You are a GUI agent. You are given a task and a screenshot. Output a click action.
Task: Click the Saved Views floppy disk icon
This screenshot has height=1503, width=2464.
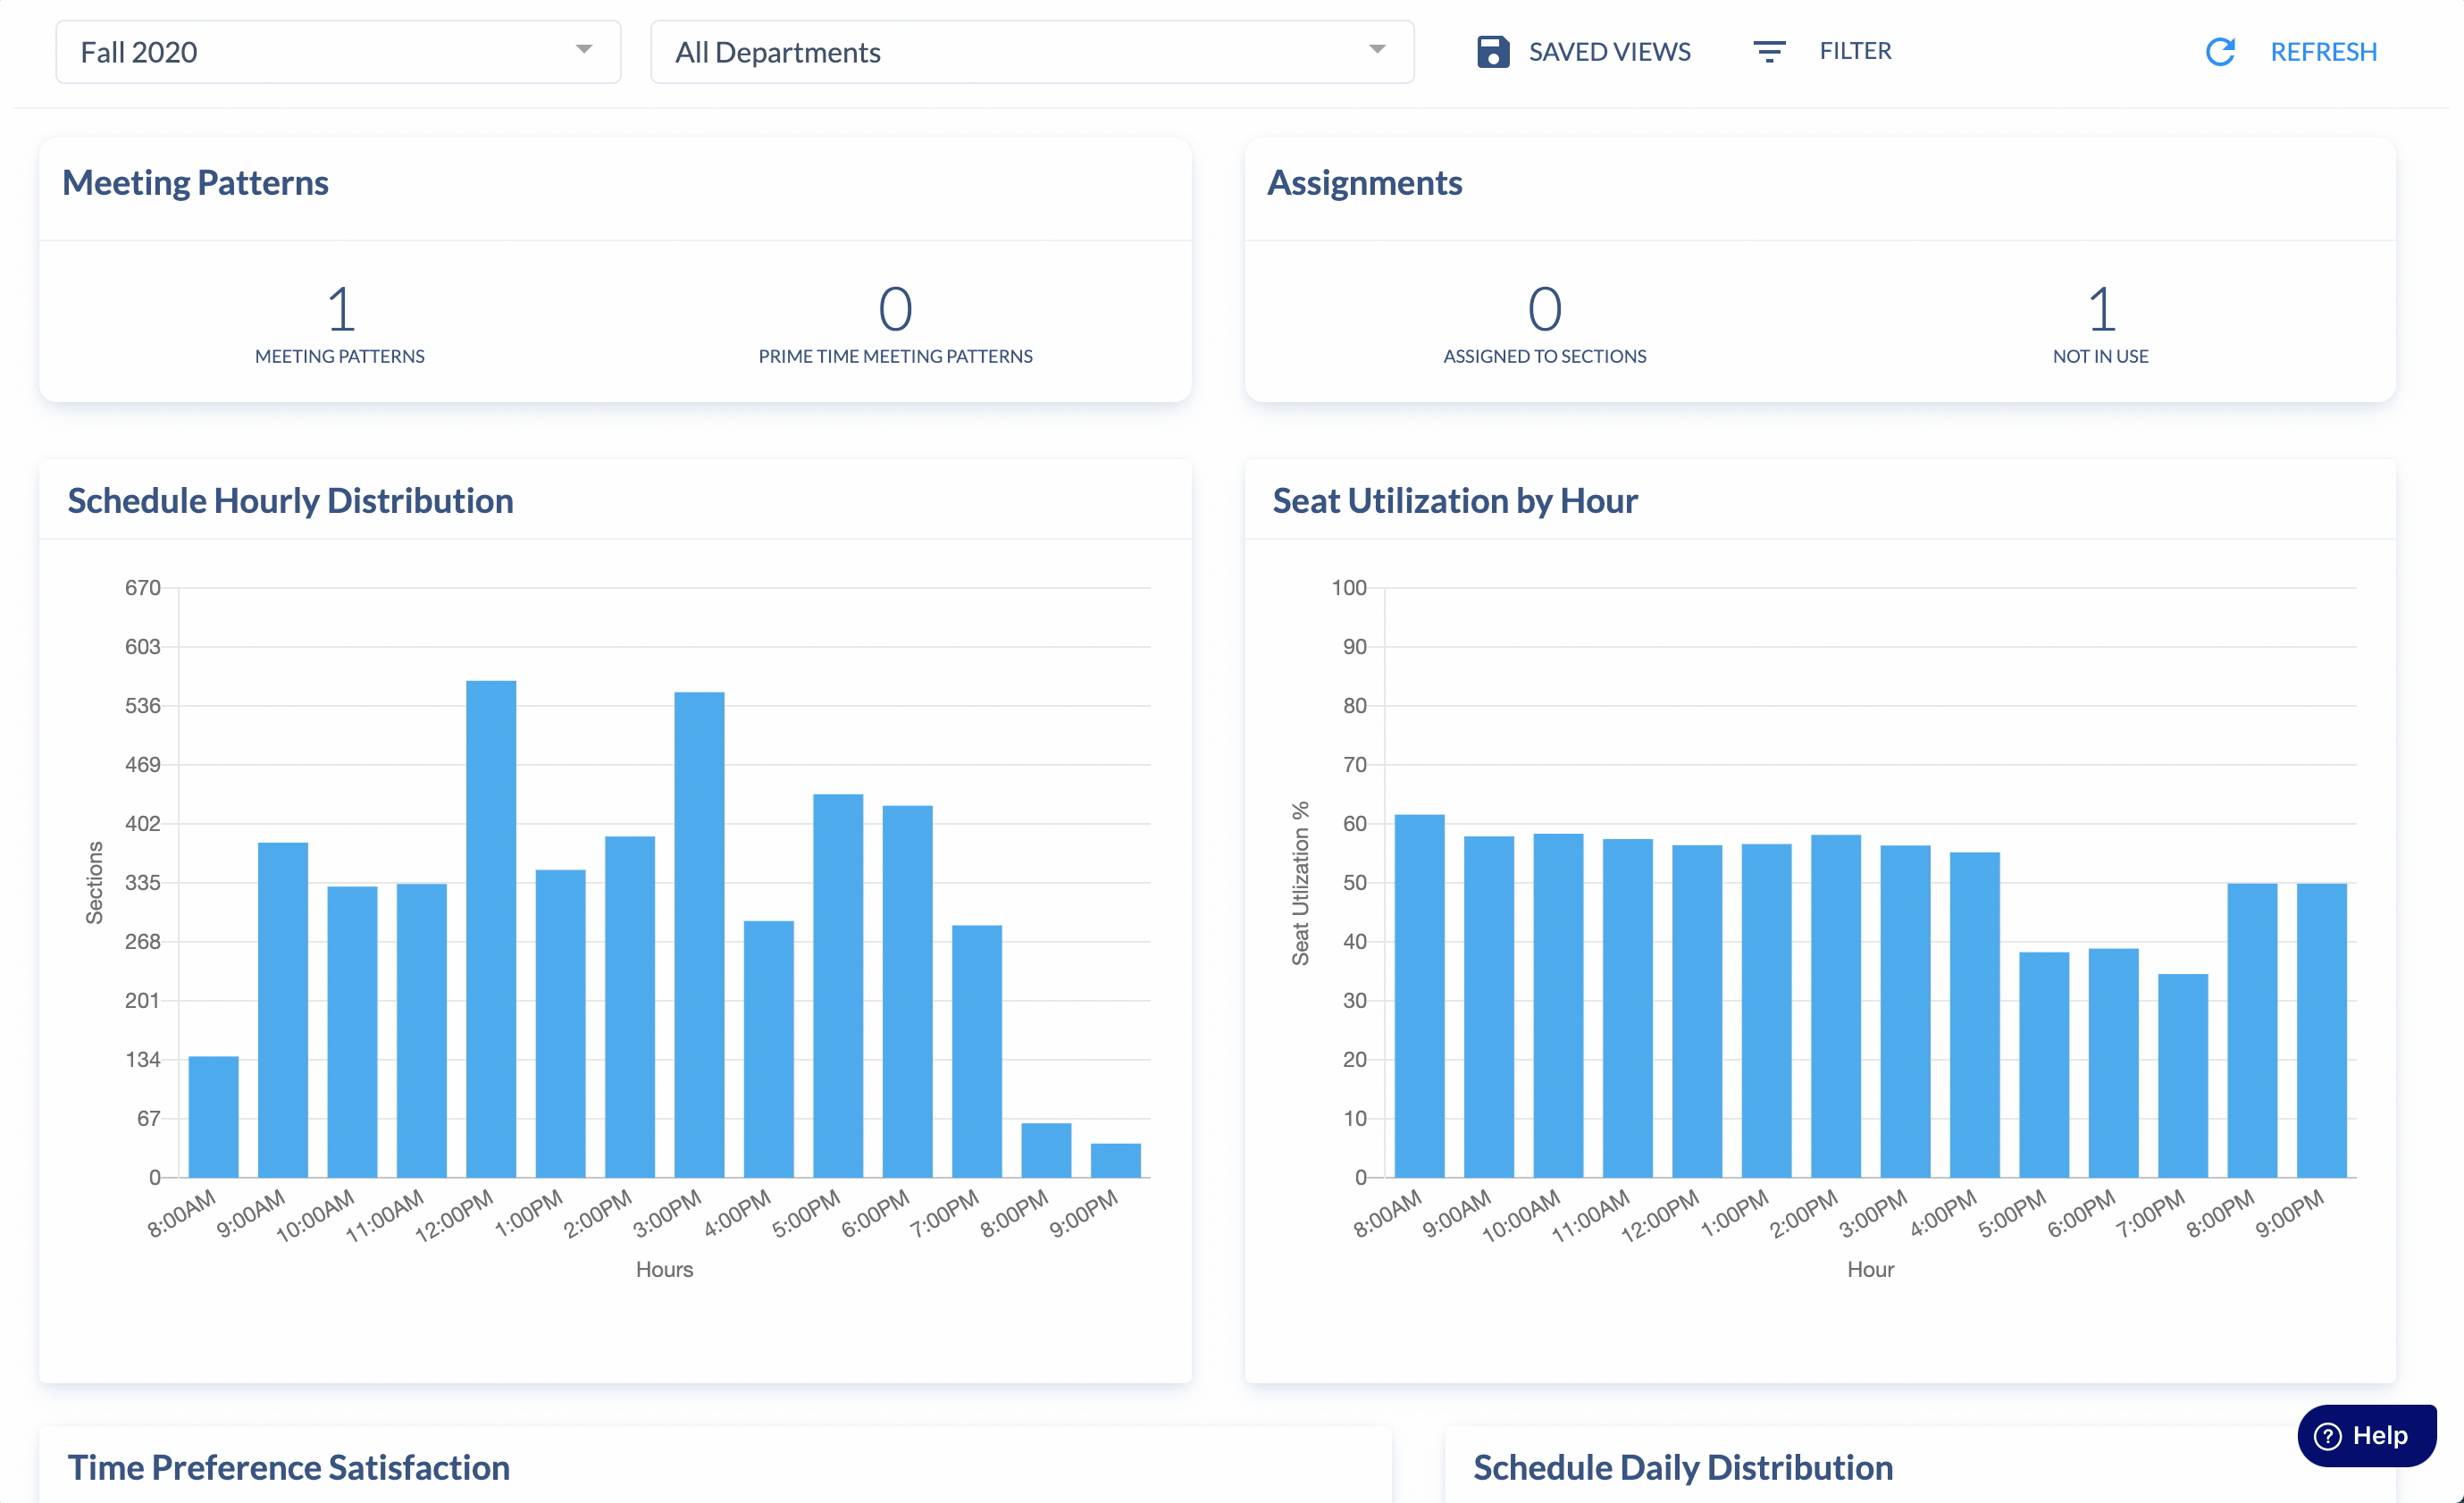1492,52
